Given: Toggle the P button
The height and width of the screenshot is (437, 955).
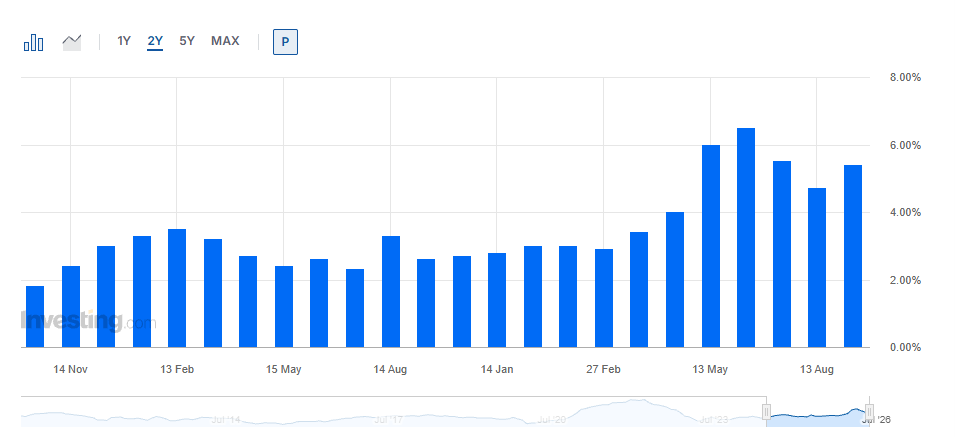Looking at the screenshot, I should tap(285, 42).
